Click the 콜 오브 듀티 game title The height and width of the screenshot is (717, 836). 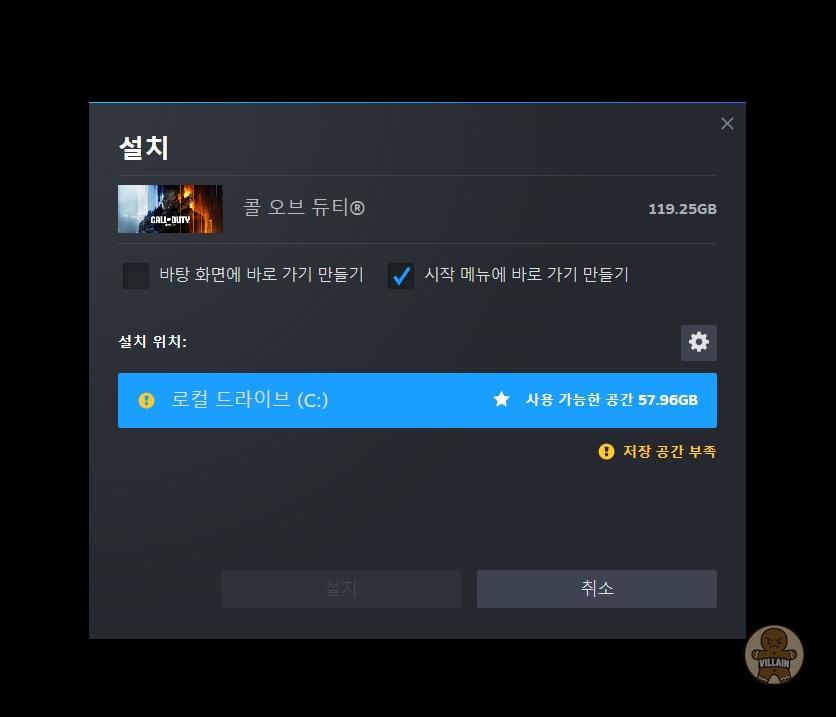[x=304, y=207]
